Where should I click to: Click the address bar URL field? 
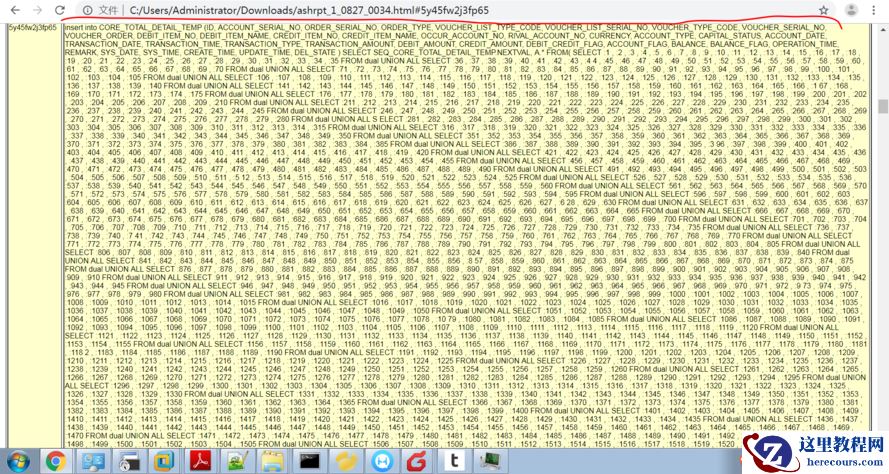pyautogui.click(x=400, y=9)
